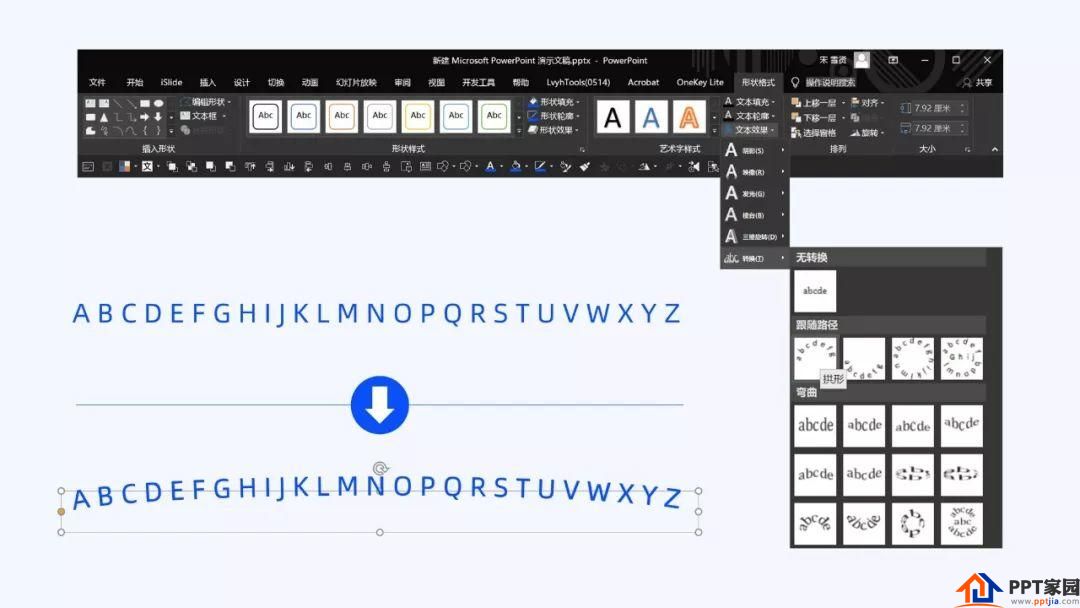Select the oval shape in shapes gallery
The height and width of the screenshot is (608, 1080).
tap(158, 103)
